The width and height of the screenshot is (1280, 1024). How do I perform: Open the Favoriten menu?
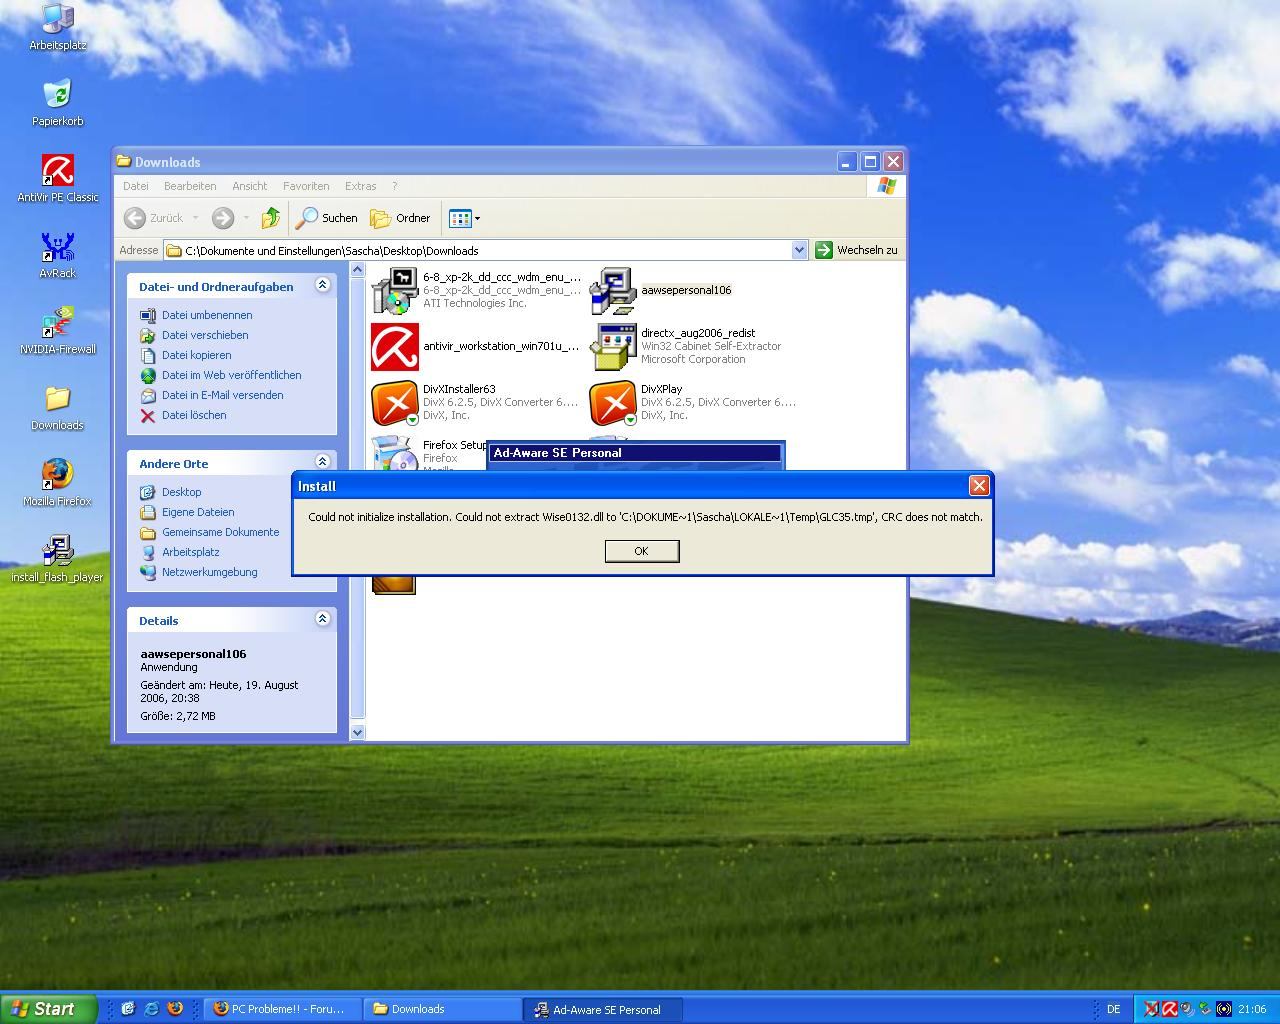click(x=306, y=186)
